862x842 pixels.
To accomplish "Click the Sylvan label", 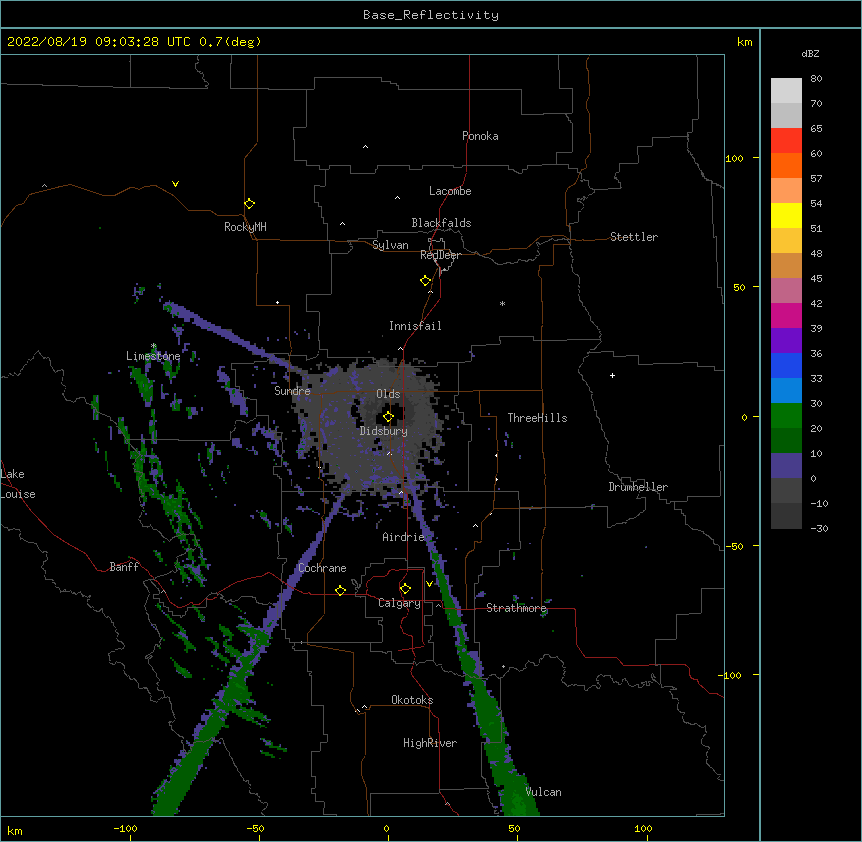I will [390, 245].
